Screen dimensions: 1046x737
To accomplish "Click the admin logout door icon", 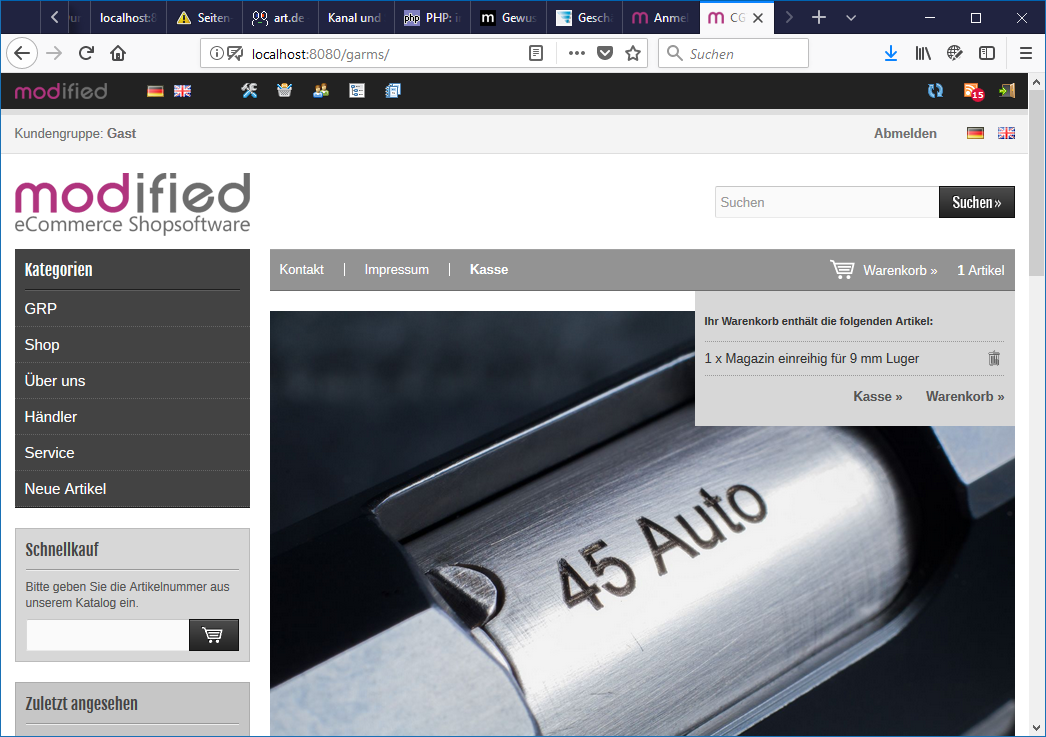I will [x=1007, y=91].
